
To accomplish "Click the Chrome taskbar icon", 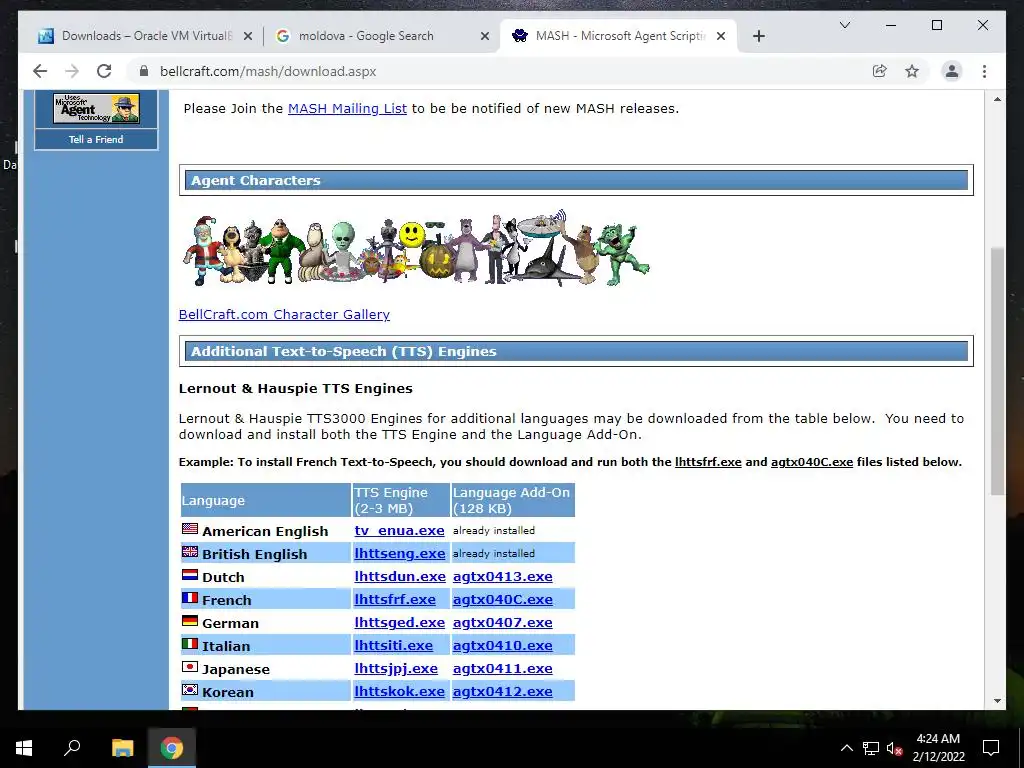I will click(x=172, y=748).
